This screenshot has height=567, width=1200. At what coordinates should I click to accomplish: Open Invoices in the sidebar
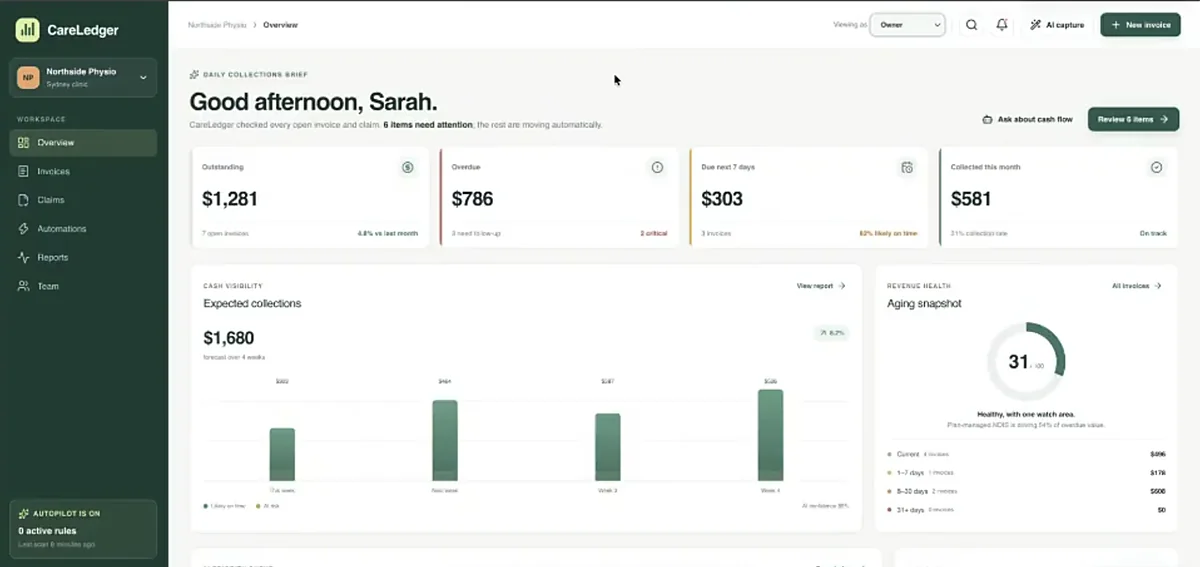pyautogui.click(x=82, y=171)
